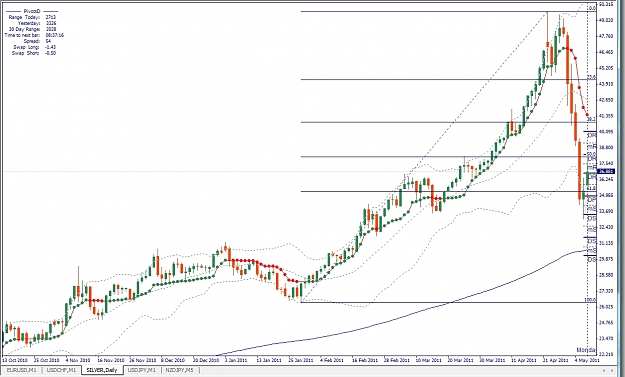Click the 43.910 price scale label
The width and height of the screenshot is (625, 377).
[606, 84]
